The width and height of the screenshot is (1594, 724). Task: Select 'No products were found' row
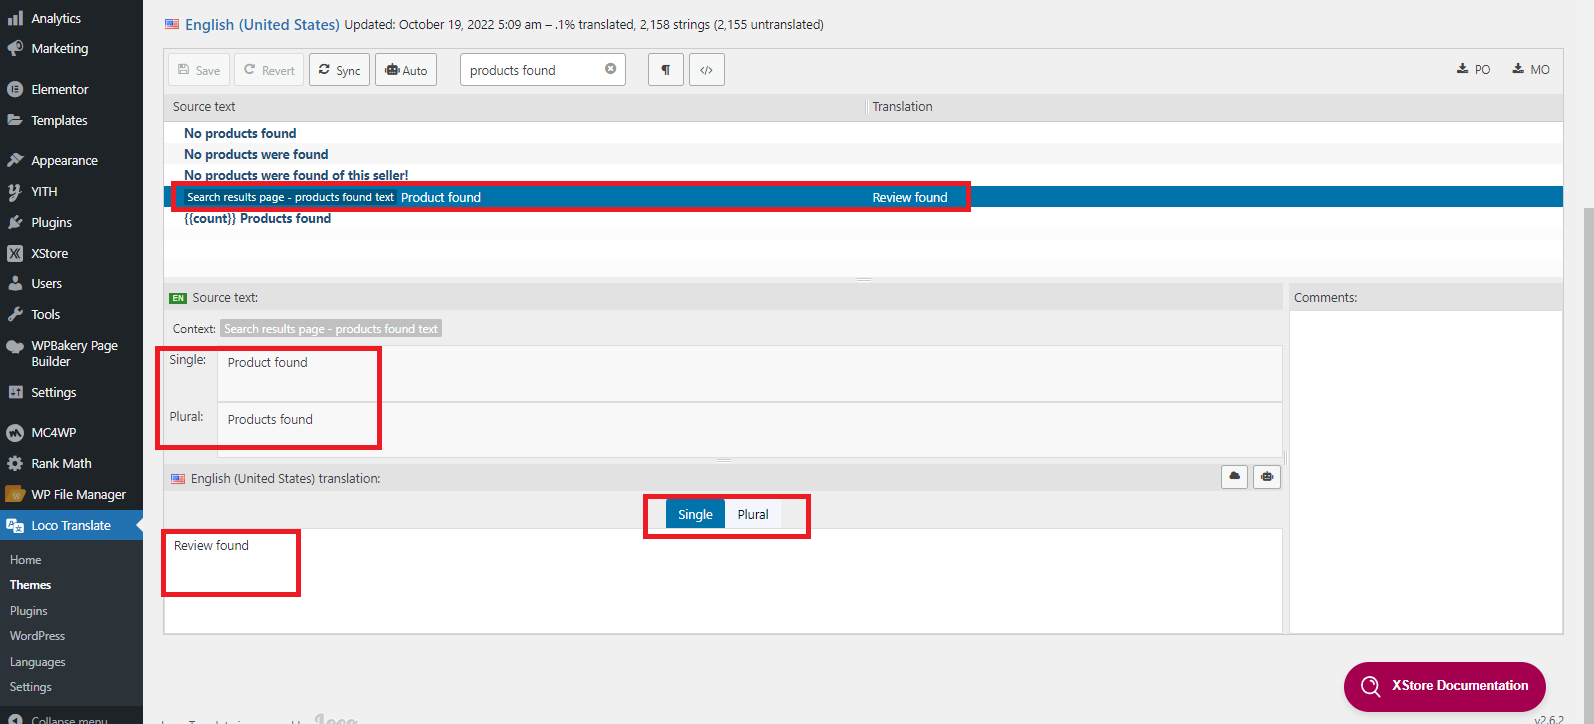tap(863, 154)
